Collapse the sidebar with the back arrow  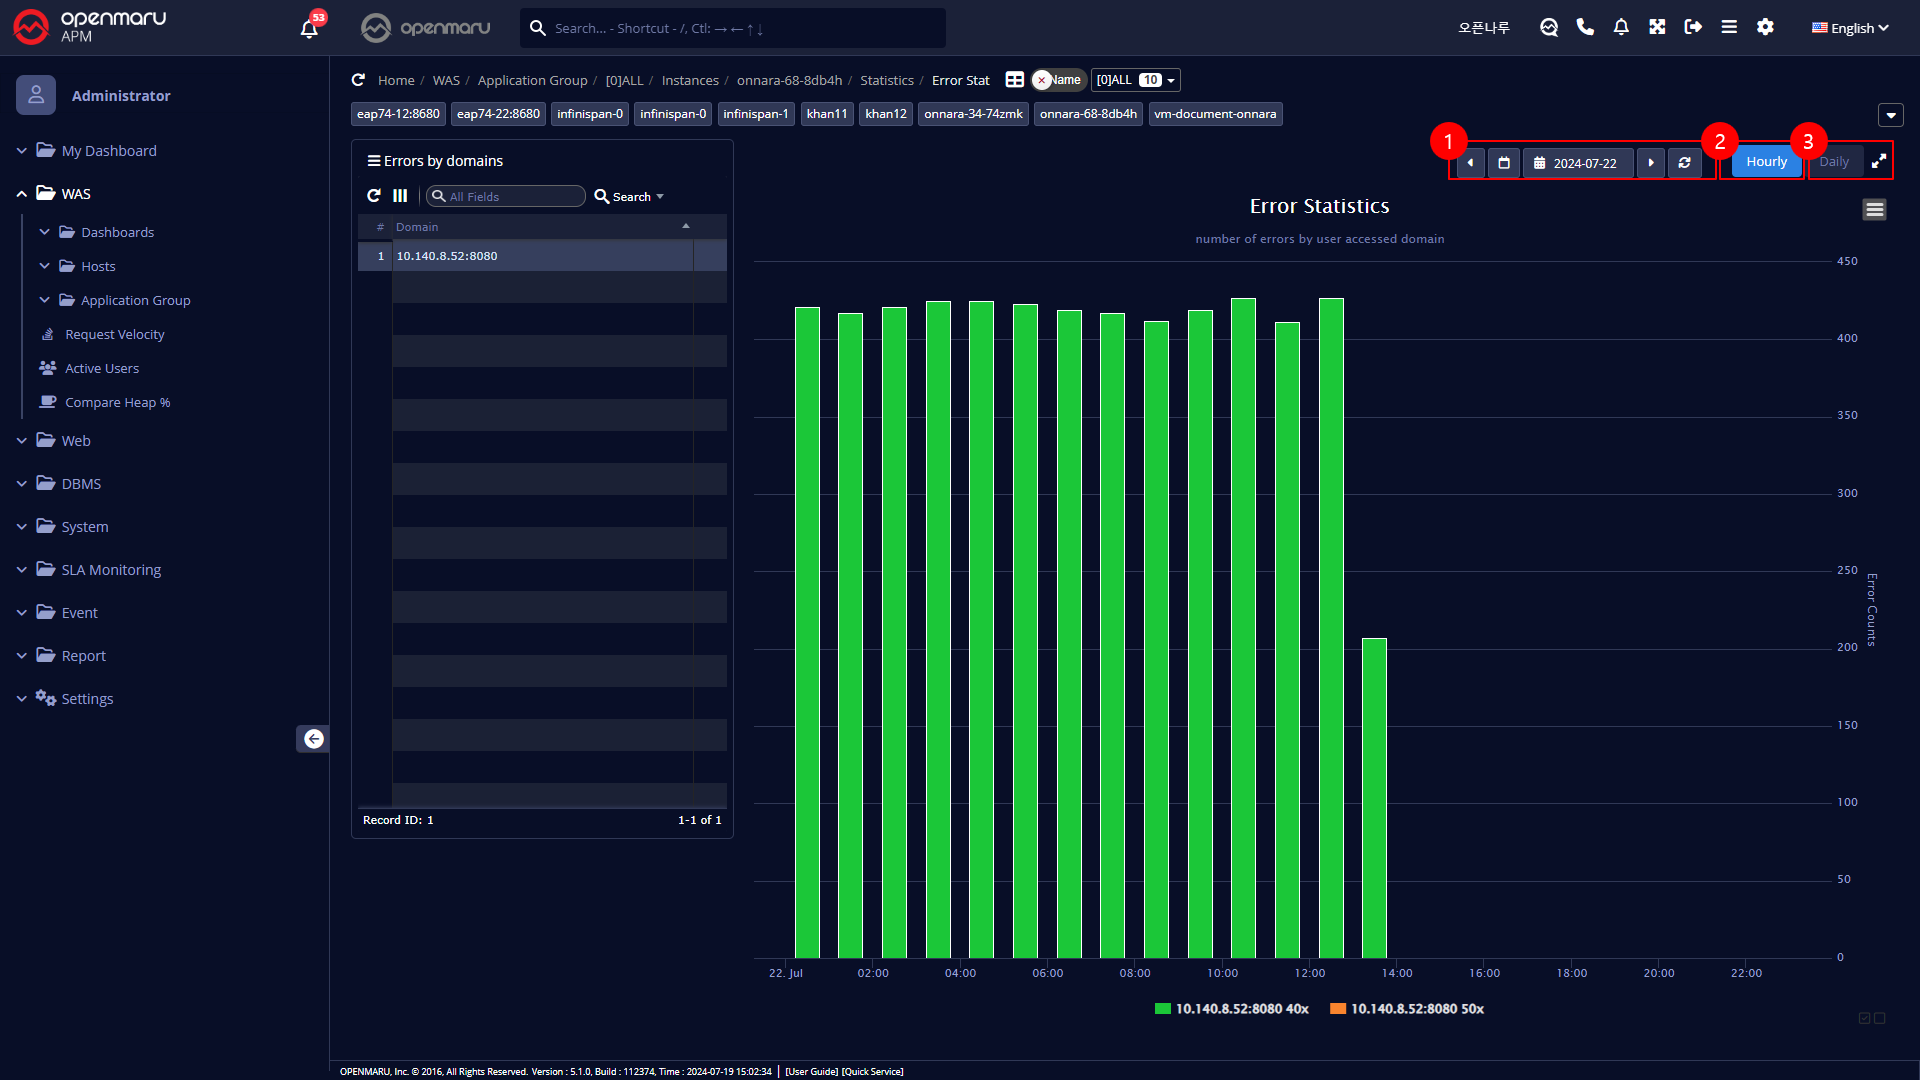pos(313,738)
